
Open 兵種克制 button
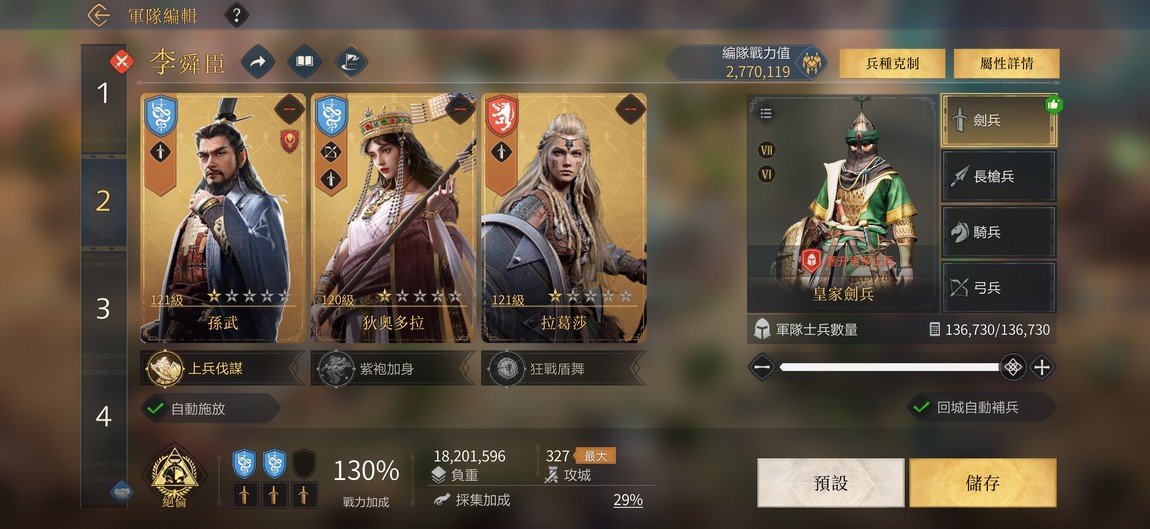point(892,64)
